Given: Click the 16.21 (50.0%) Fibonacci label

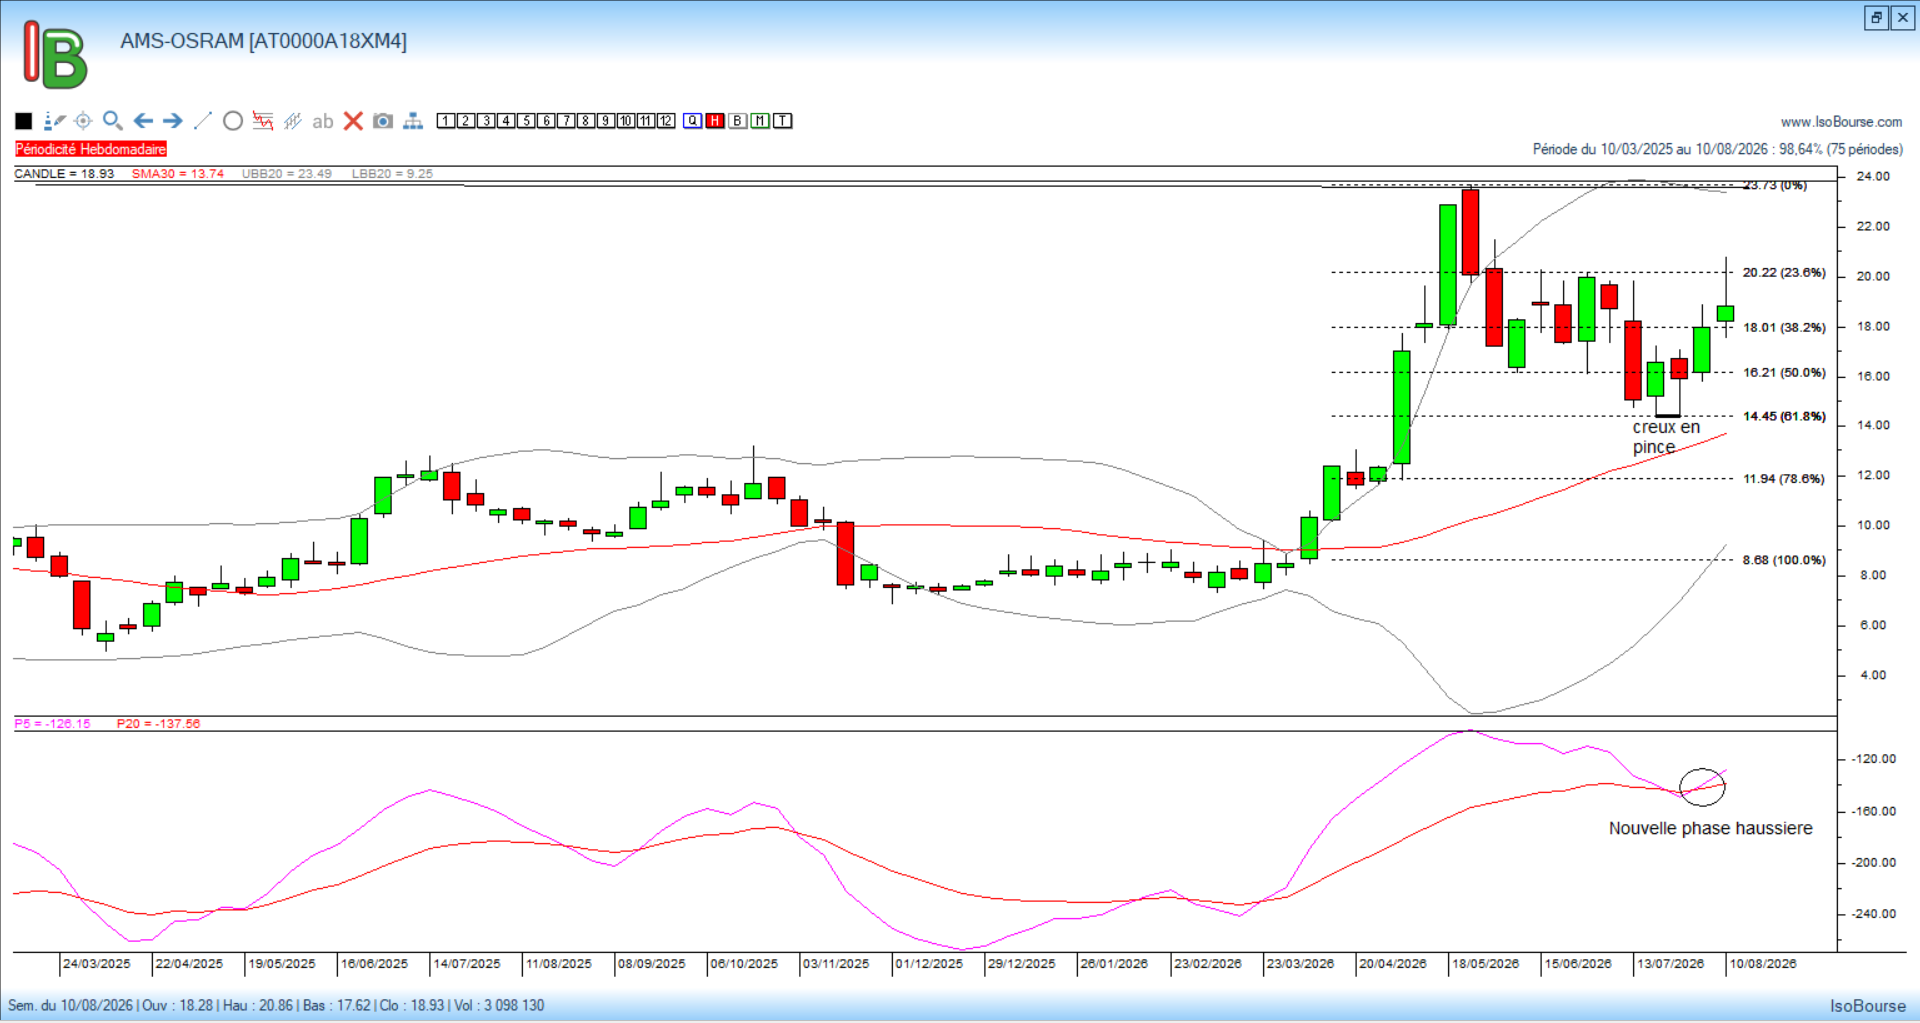Looking at the screenshot, I should (1784, 373).
